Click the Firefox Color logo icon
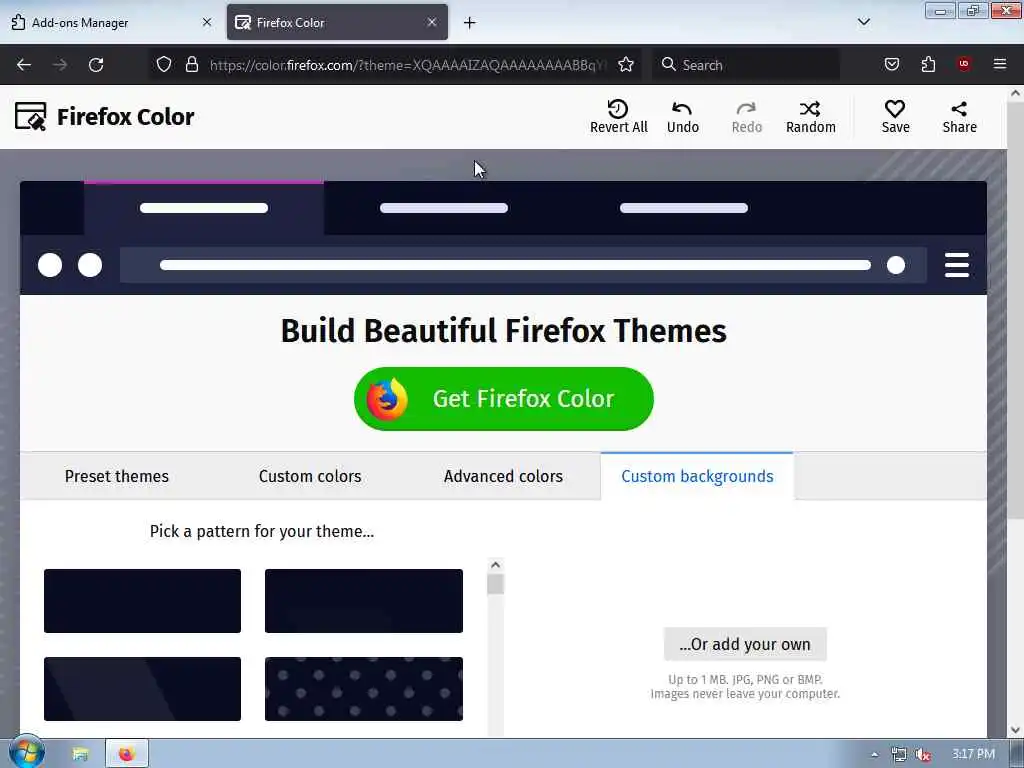 point(31,117)
